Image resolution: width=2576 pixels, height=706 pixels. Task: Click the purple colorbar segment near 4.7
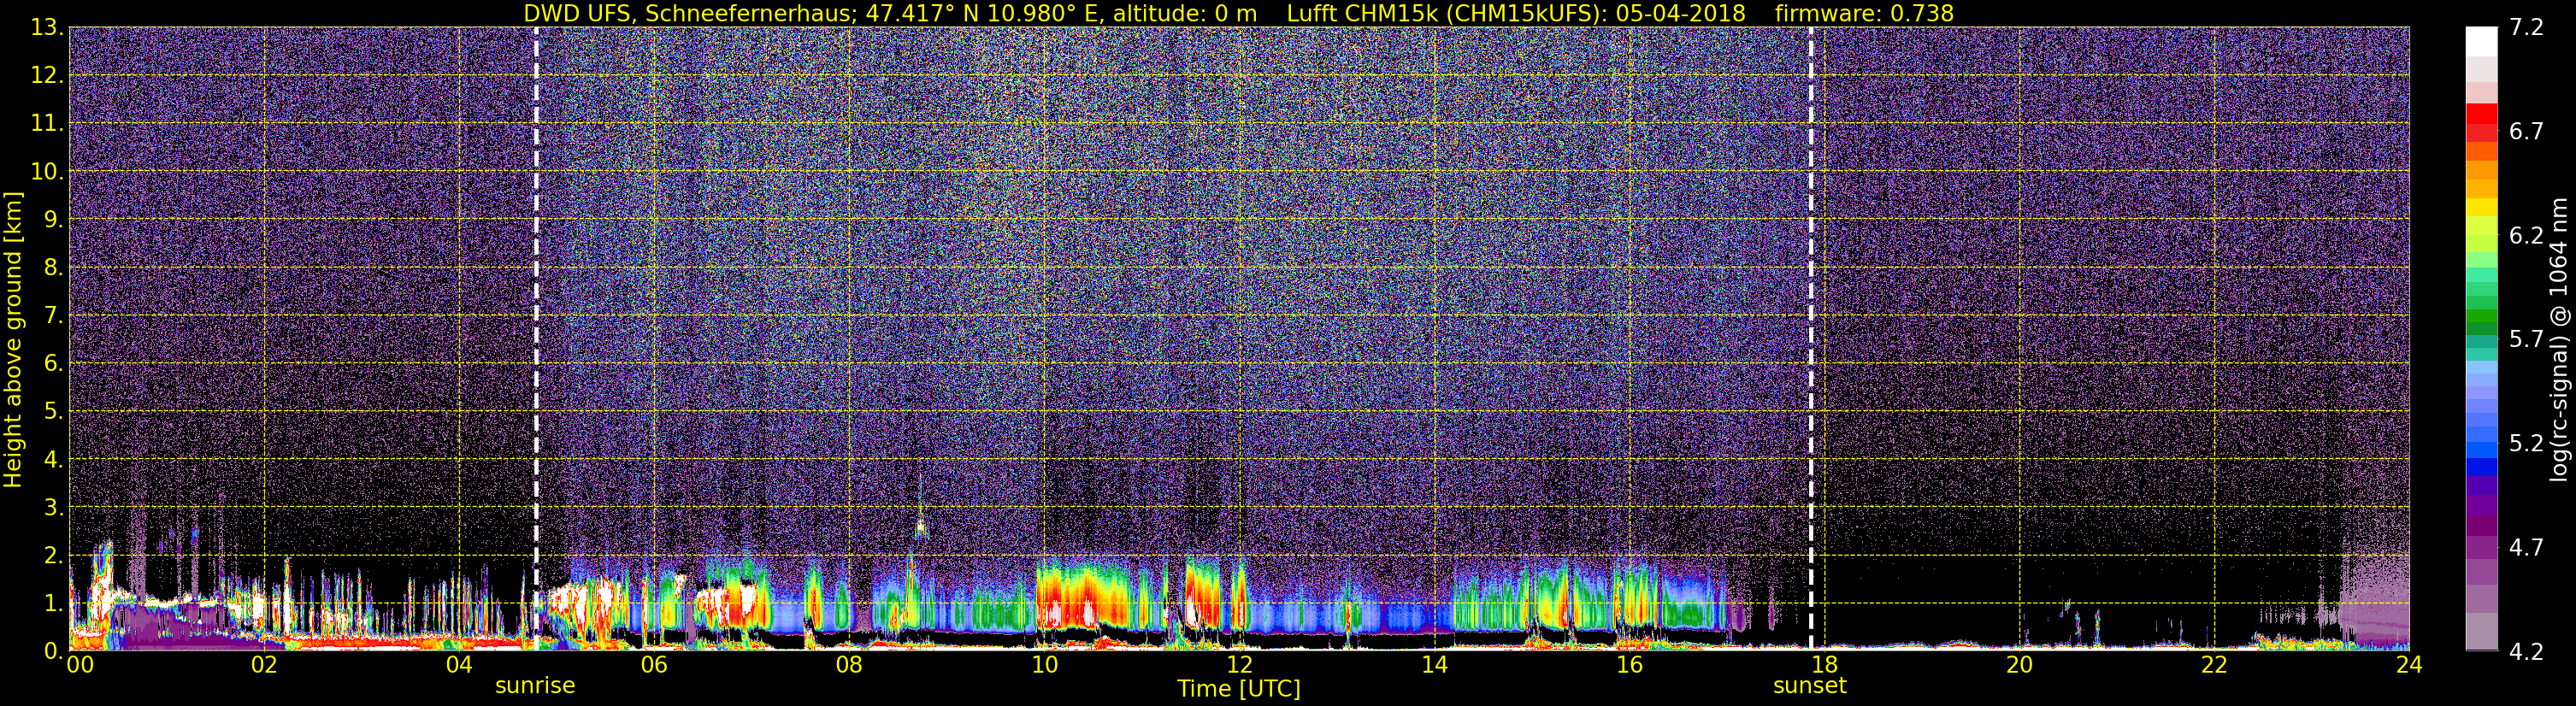[2481, 547]
